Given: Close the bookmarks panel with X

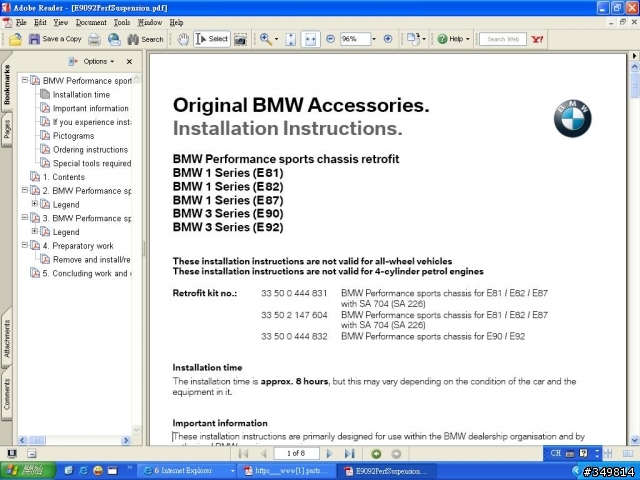Looking at the screenshot, I should click(x=129, y=62).
